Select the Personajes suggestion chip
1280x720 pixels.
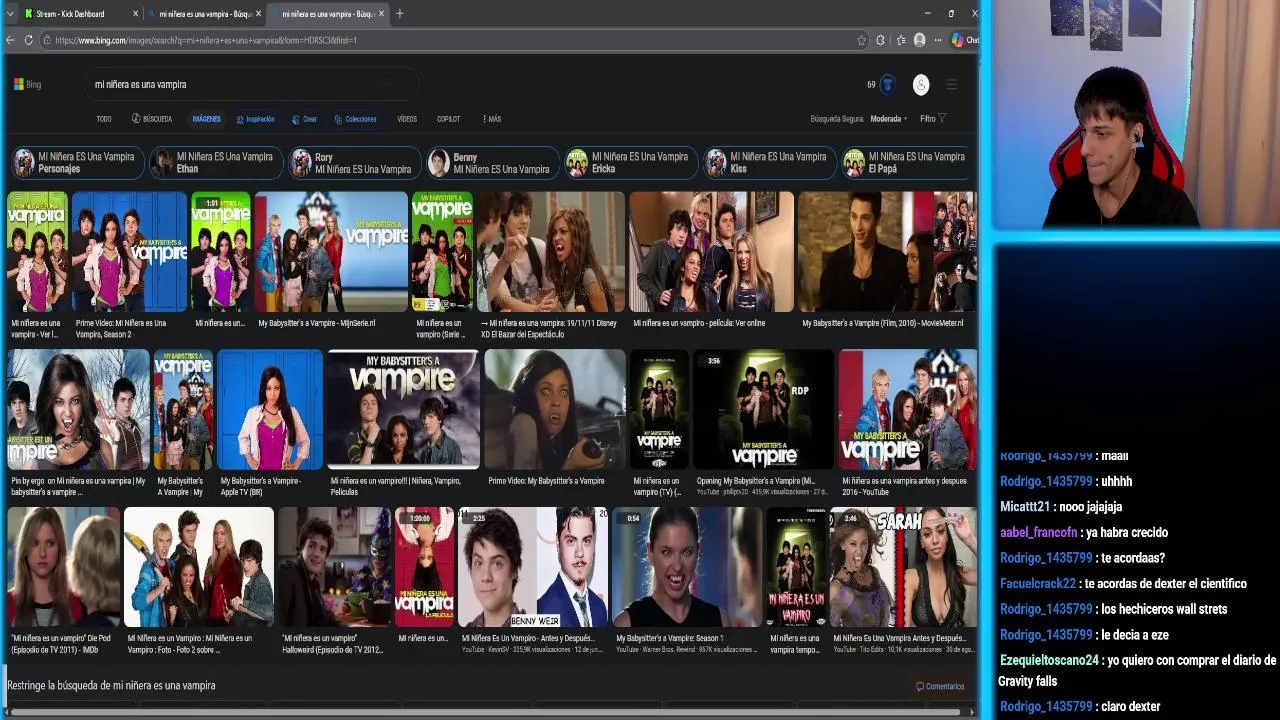coord(77,163)
